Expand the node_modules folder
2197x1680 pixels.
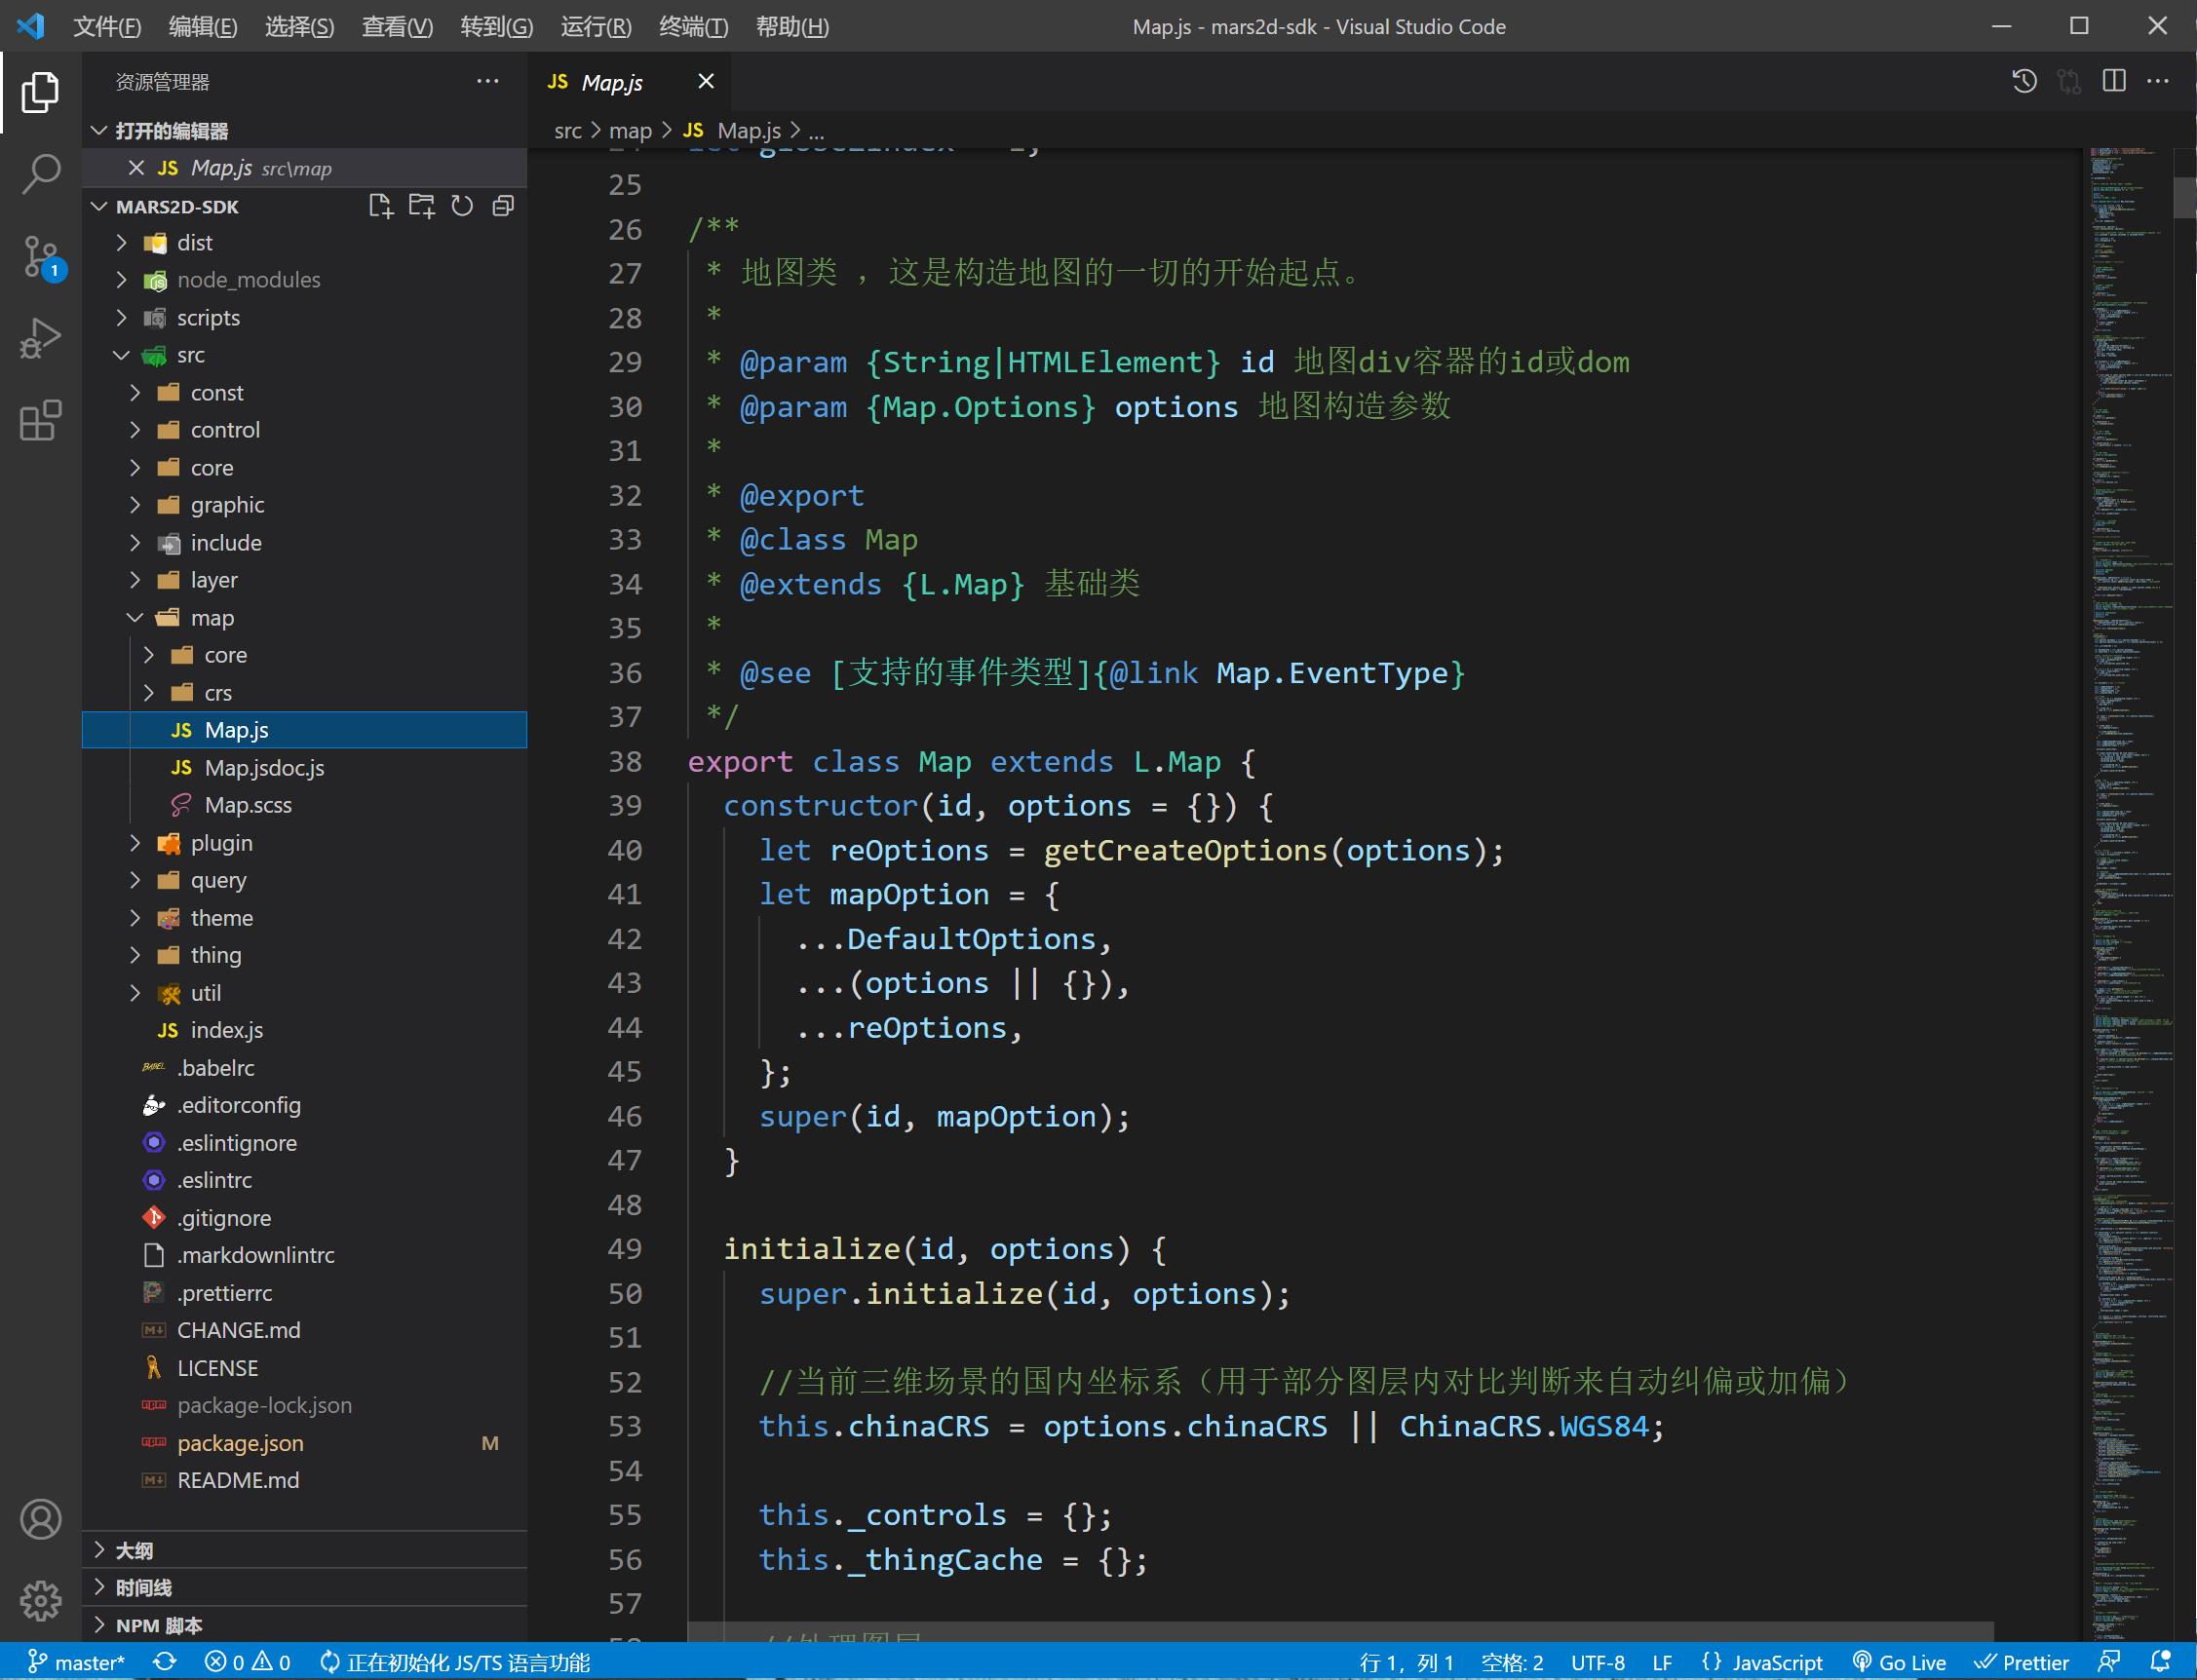tap(305, 280)
